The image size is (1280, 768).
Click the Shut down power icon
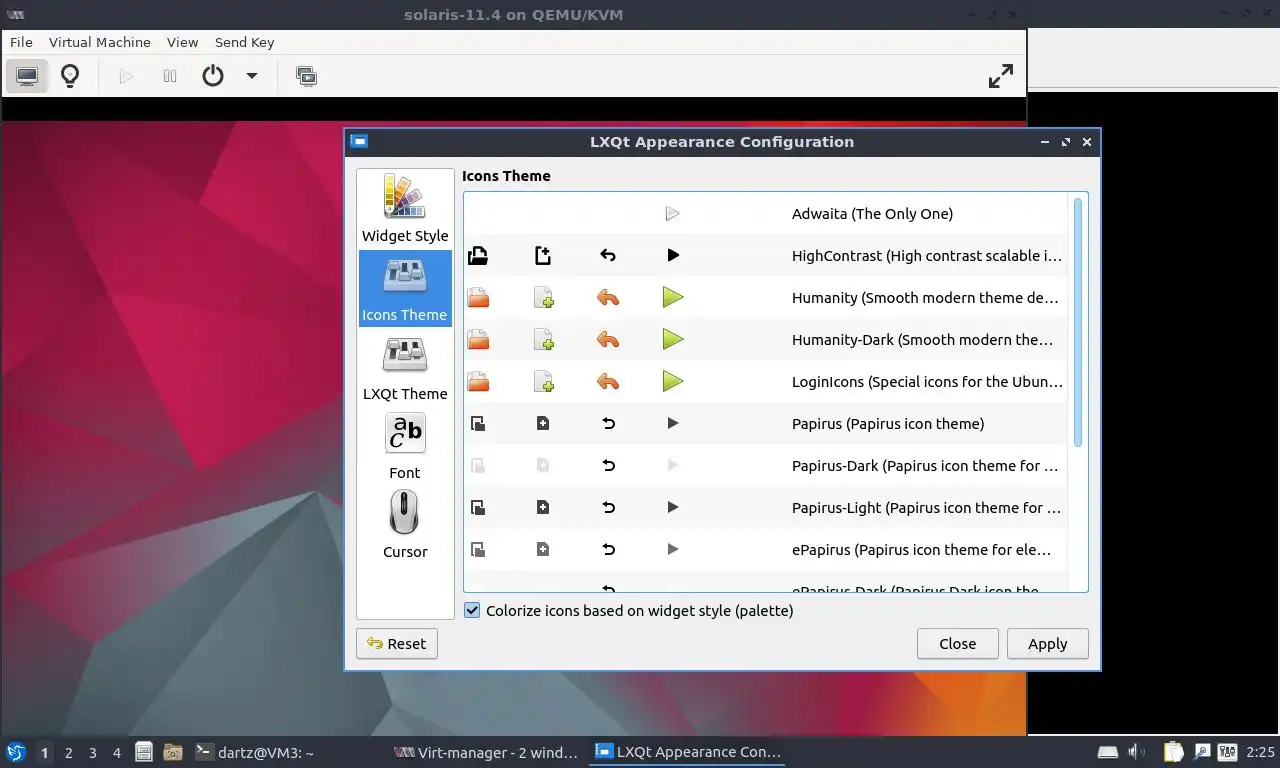pyautogui.click(x=213, y=76)
